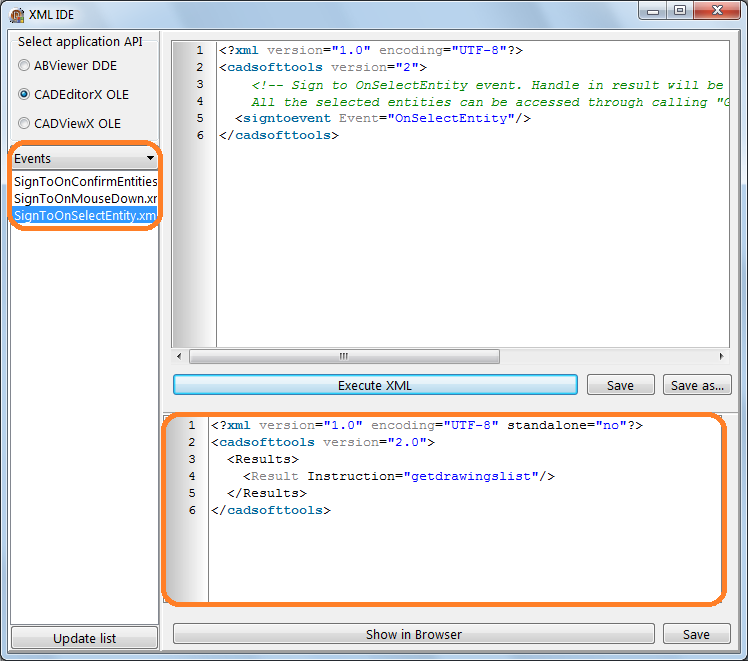Screen dimensions: 748x661
Task: Click Save next to Execute XML
Action: [x=620, y=385]
